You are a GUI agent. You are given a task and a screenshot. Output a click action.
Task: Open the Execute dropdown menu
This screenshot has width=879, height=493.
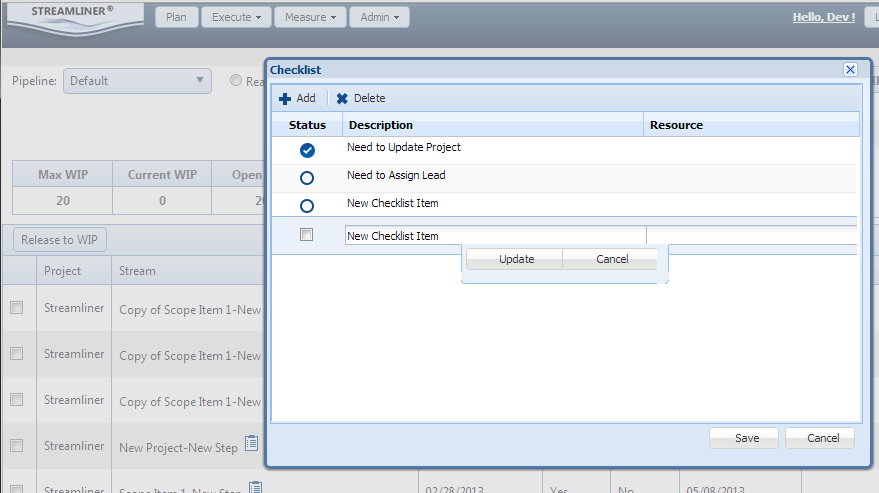coord(236,17)
